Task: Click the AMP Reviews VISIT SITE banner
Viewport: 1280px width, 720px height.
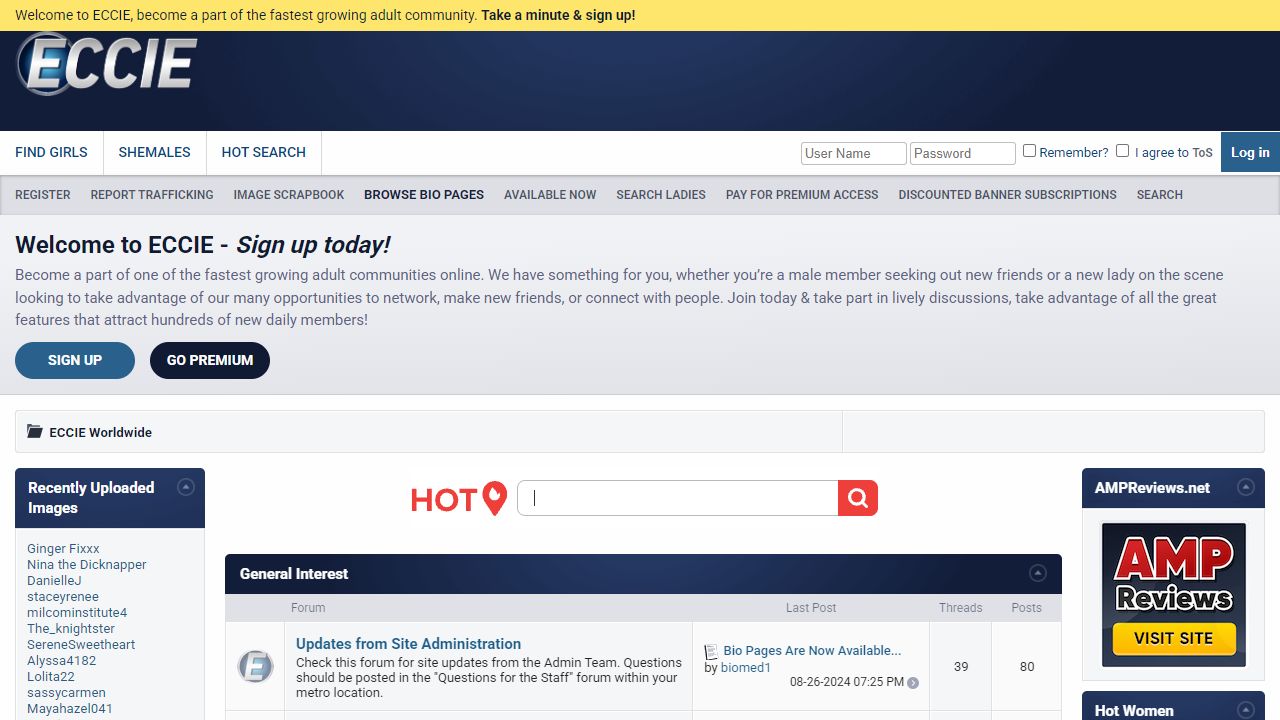Action: tap(1173, 594)
